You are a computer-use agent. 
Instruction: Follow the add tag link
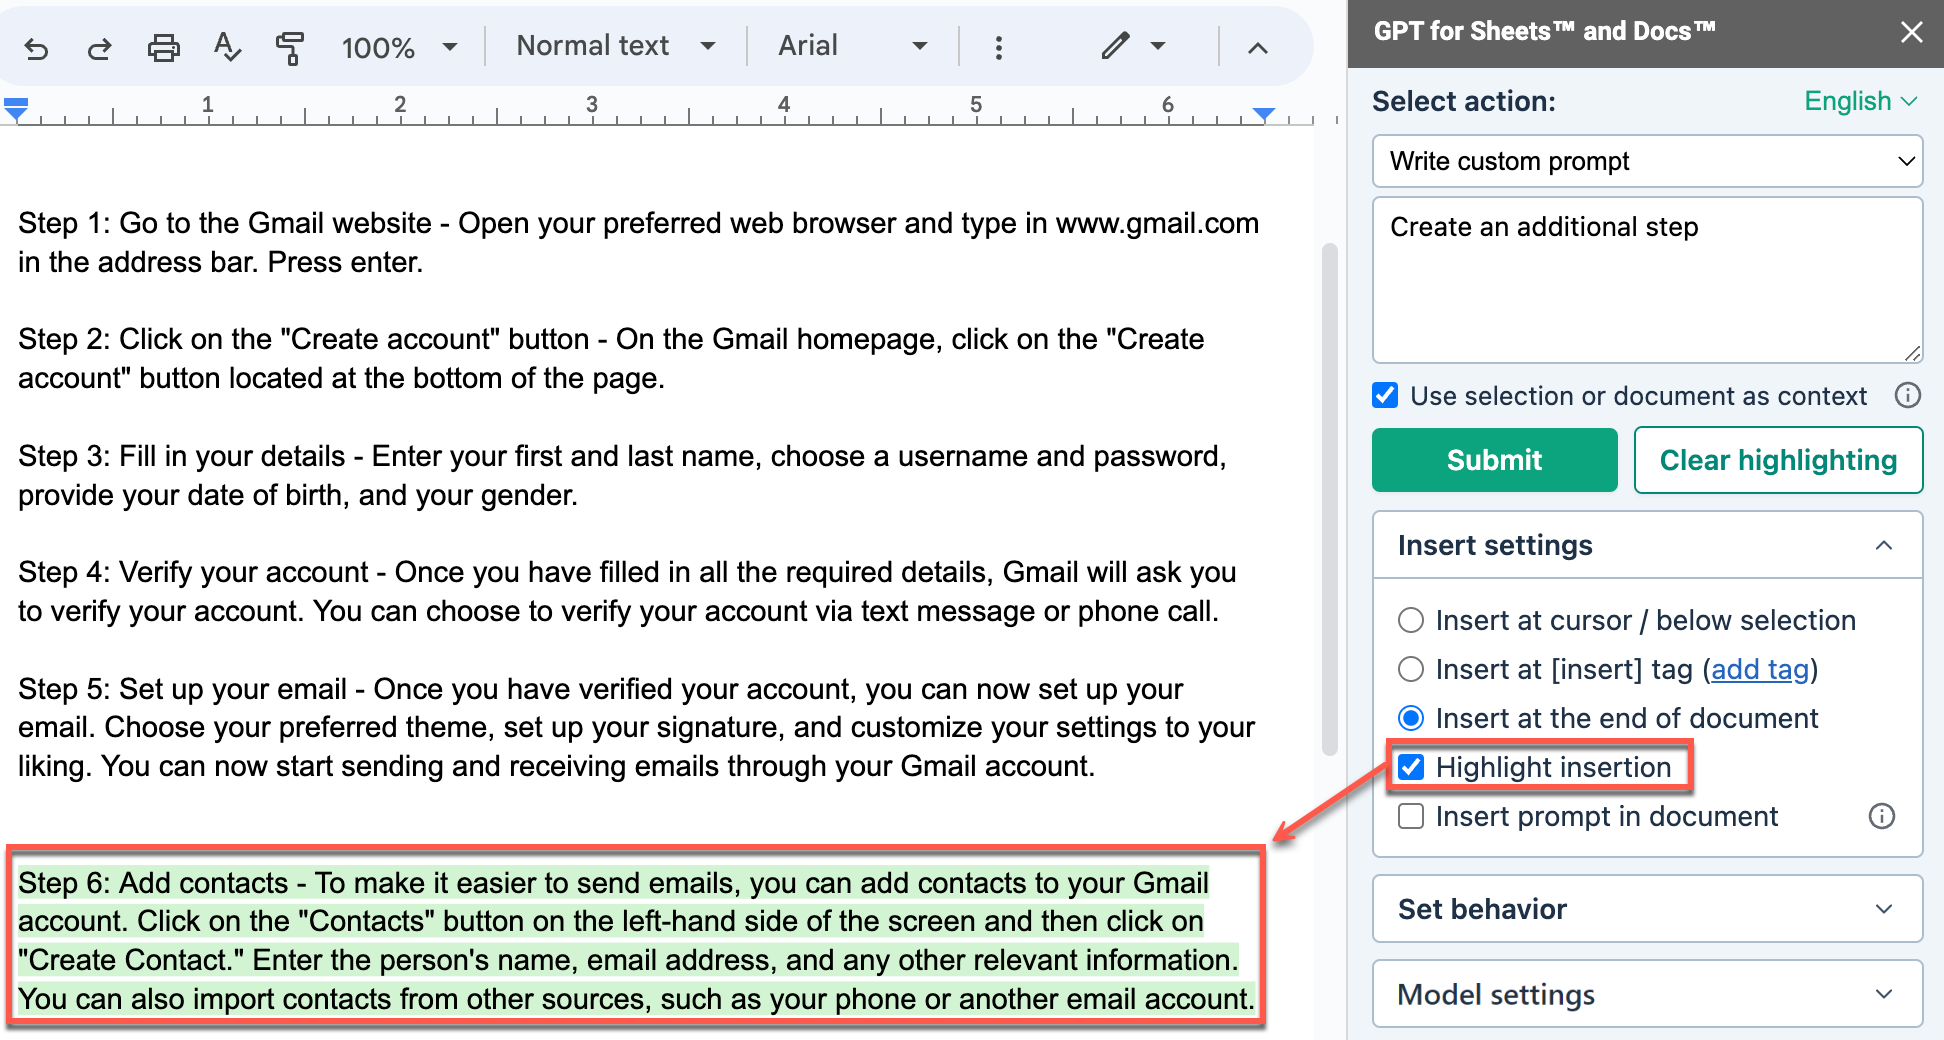tap(1760, 669)
